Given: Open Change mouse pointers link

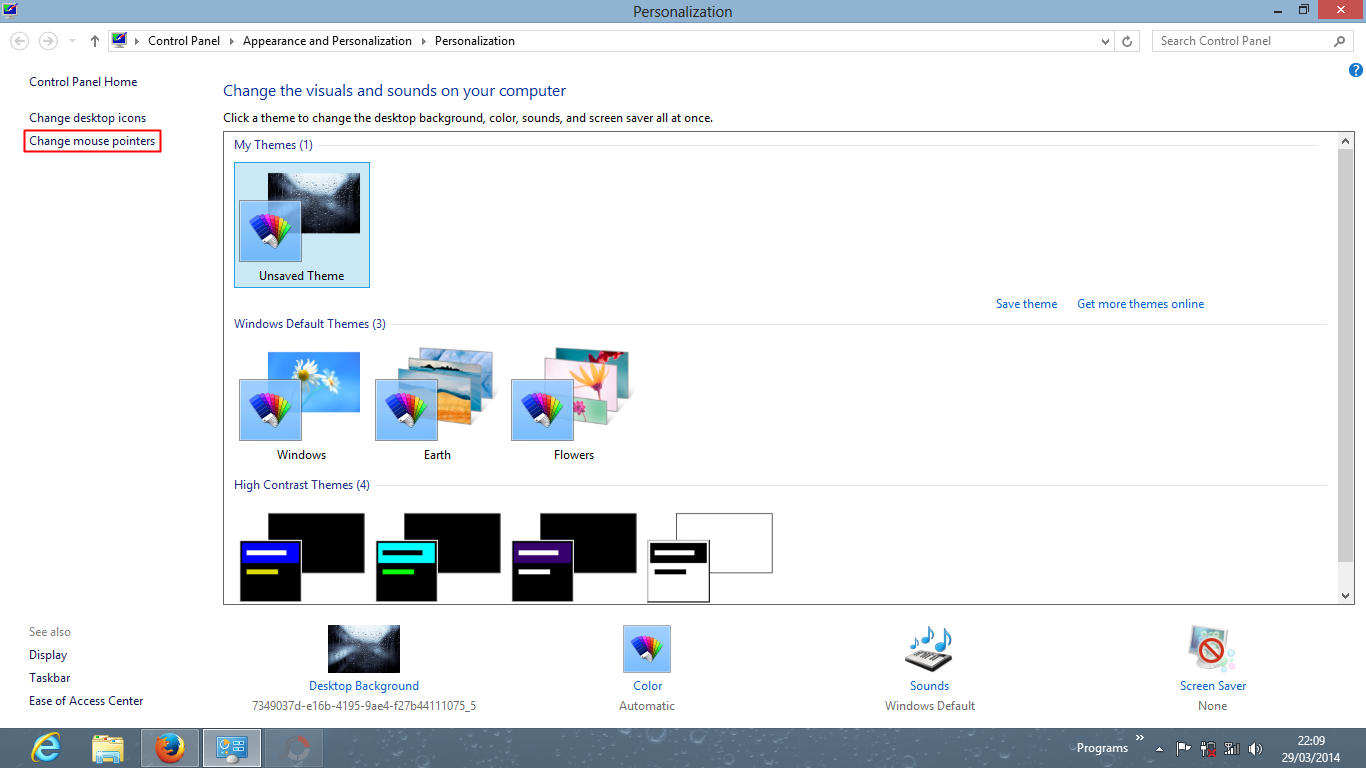Looking at the screenshot, I should click(x=92, y=141).
